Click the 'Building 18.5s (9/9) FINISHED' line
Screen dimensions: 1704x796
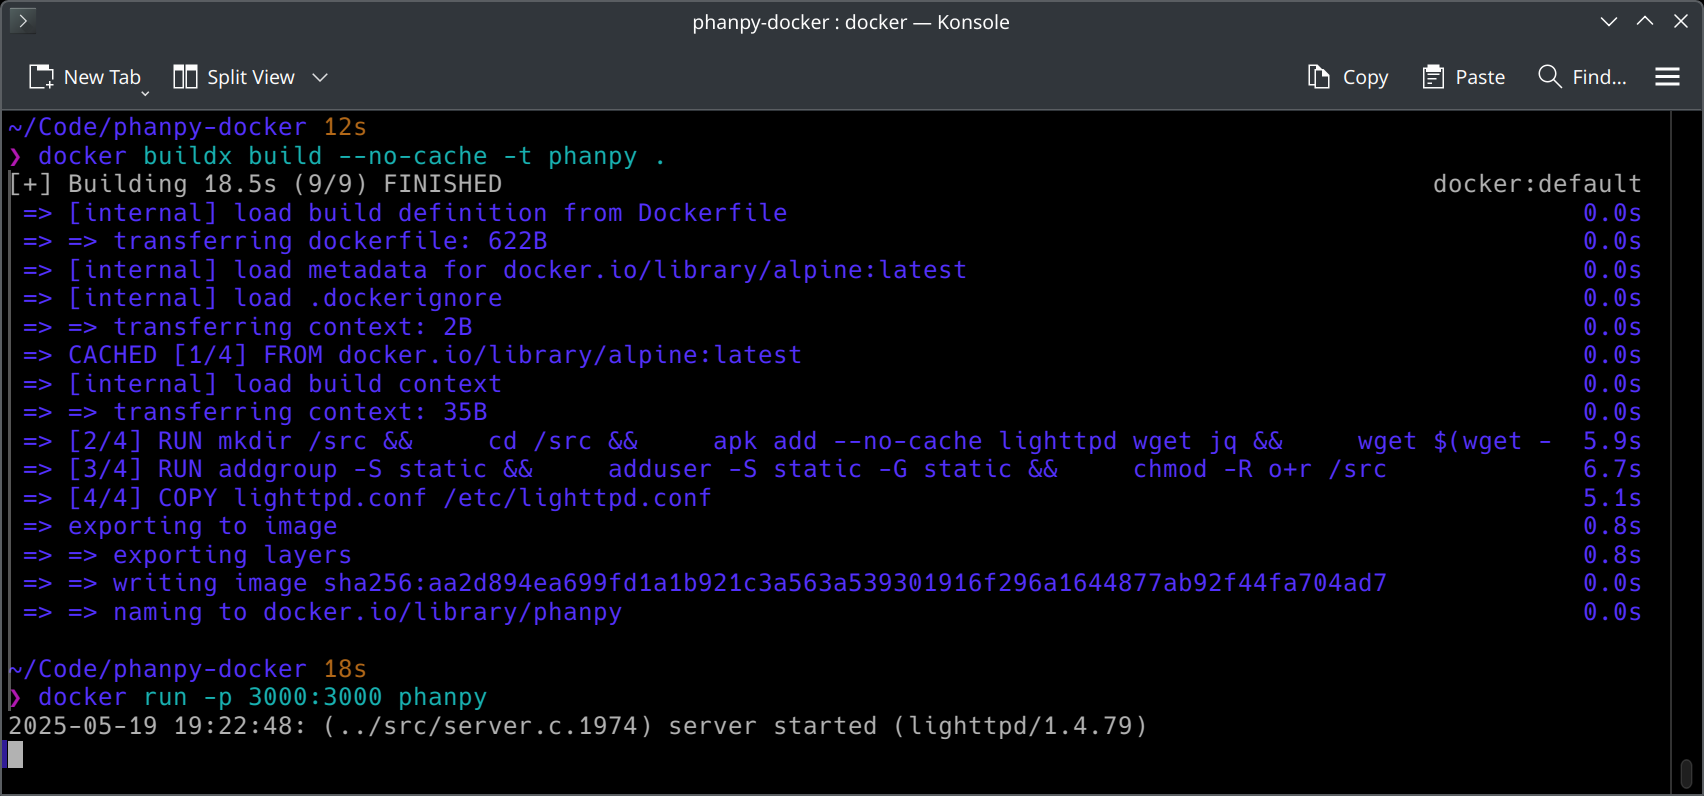tap(255, 184)
